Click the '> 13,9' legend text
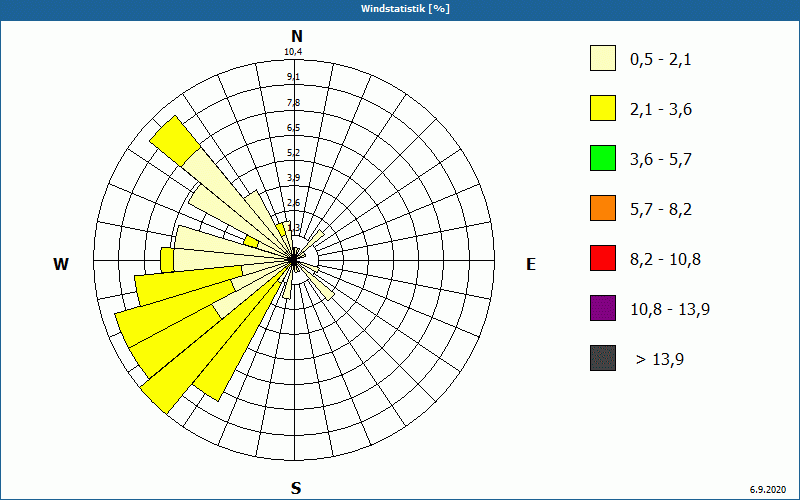The height and width of the screenshot is (500, 800). click(660, 360)
